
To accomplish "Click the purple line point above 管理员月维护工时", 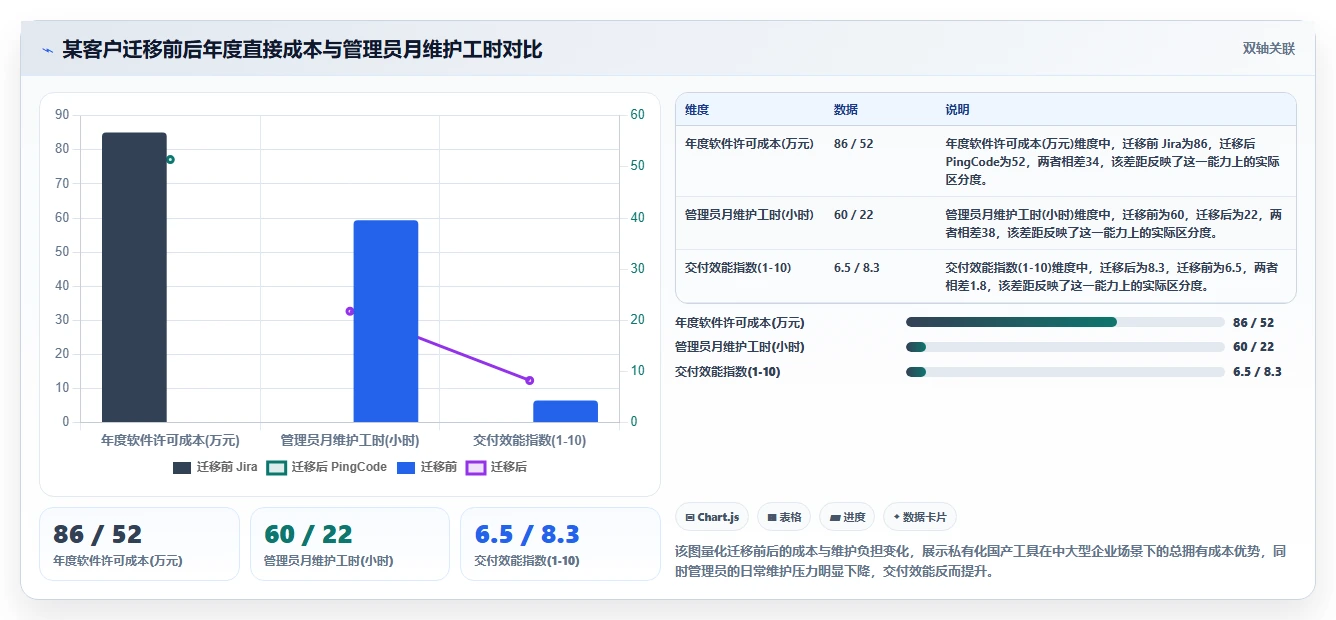I will [349, 311].
